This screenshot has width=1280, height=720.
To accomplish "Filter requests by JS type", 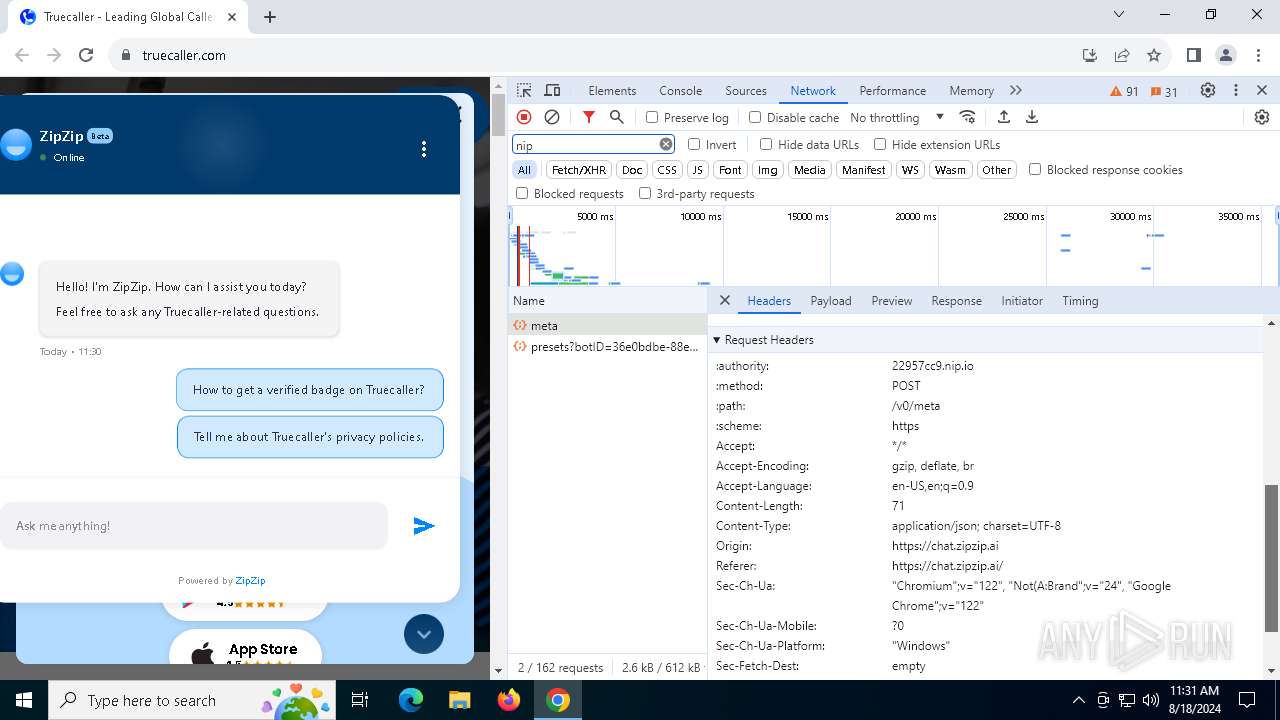I will coord(698,170).
